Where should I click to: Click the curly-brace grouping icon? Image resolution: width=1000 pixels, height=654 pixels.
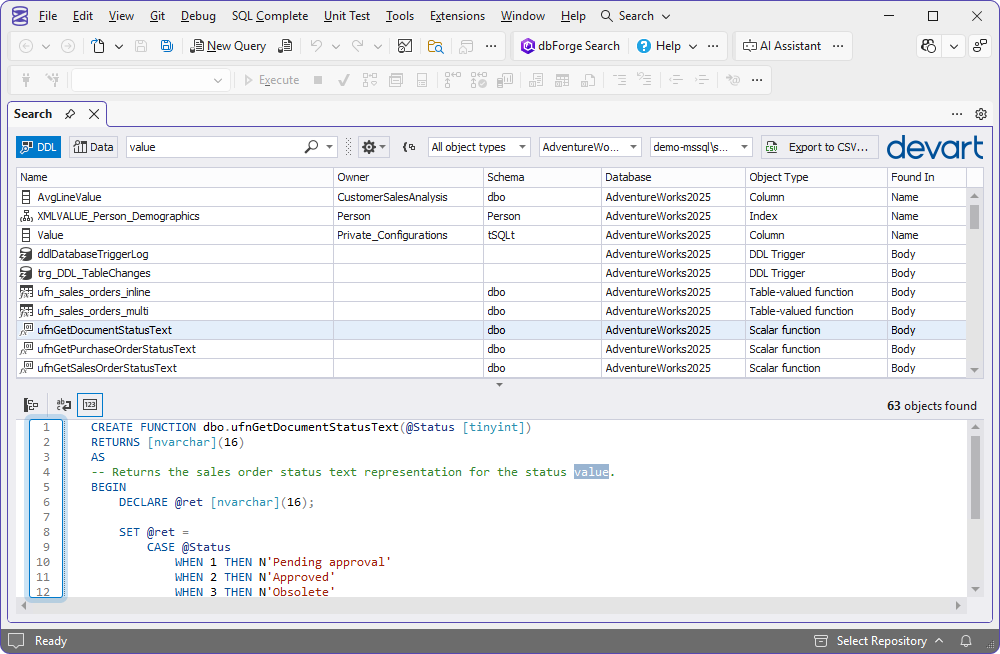pos(409,147)
